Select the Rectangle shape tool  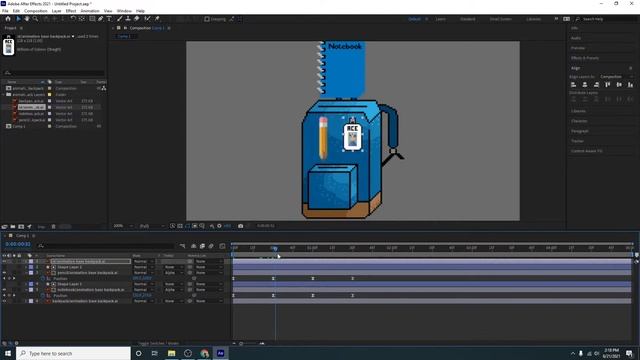pos(92,19)
